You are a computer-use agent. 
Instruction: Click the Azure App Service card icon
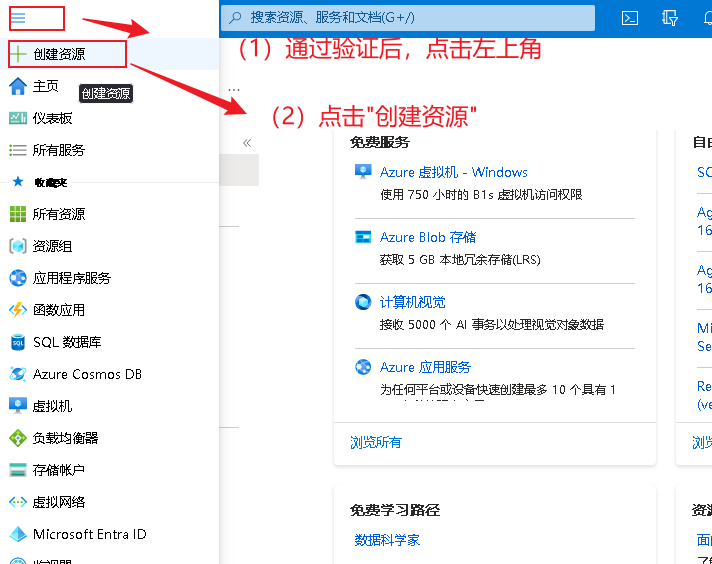pyautogui.click(x=363, y=367)
